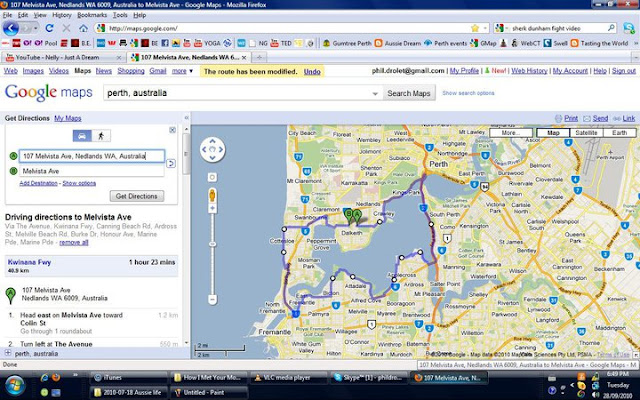
Task: Expand the perth, australia result at bottom
Action: pos(8,353)
